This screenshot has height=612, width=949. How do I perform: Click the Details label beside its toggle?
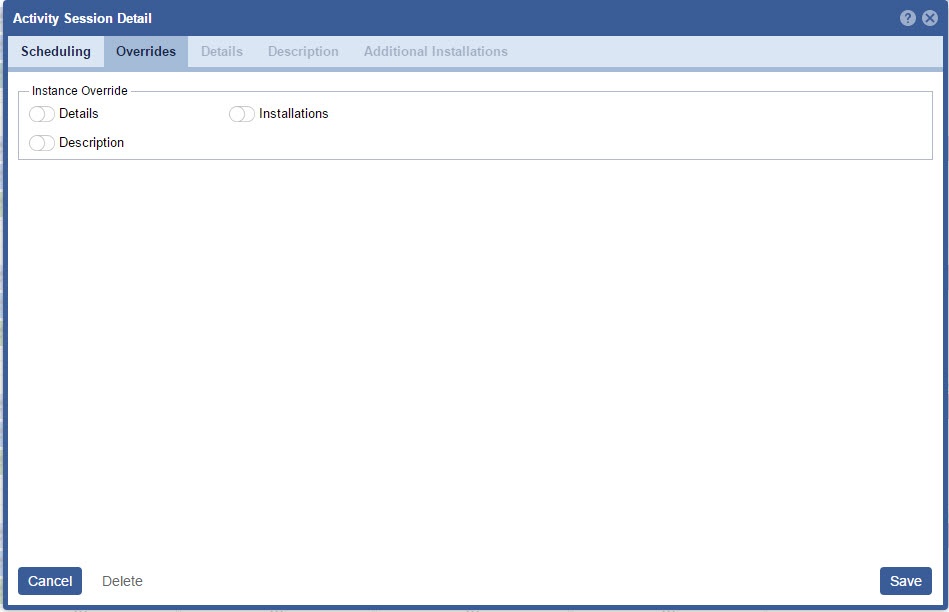(x=79, y=114)
